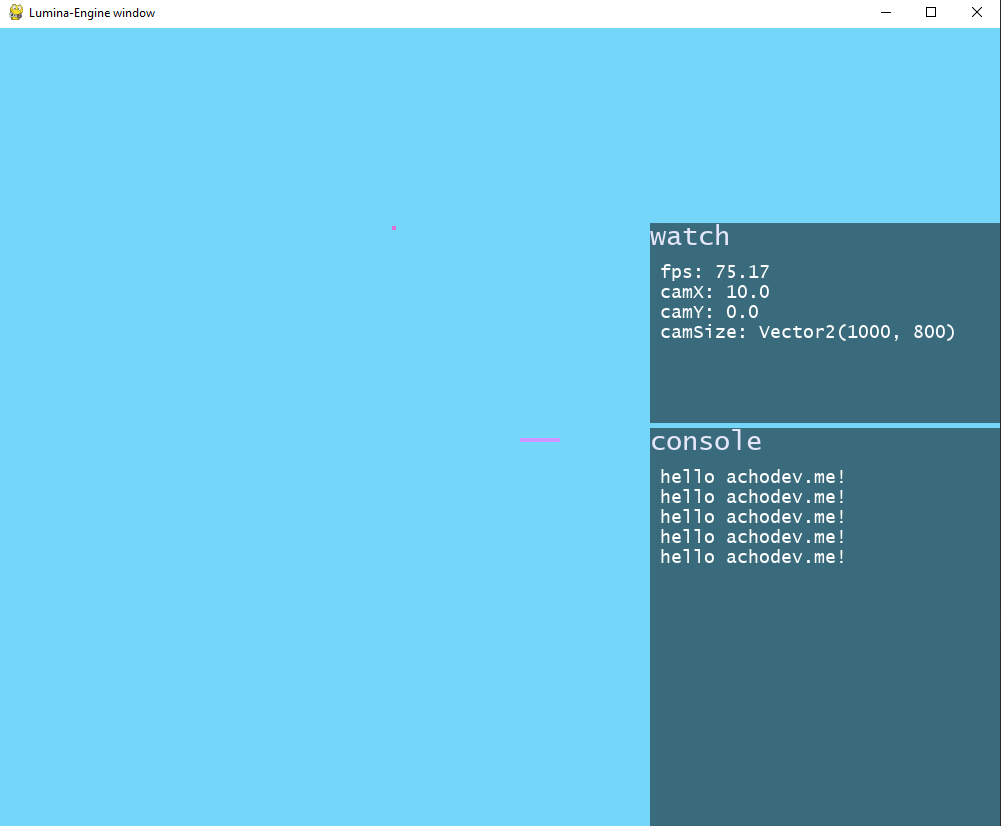Select the fps readout in watch panel
The width and height of the screenshot is (1001, 826).
click(714, 272)
